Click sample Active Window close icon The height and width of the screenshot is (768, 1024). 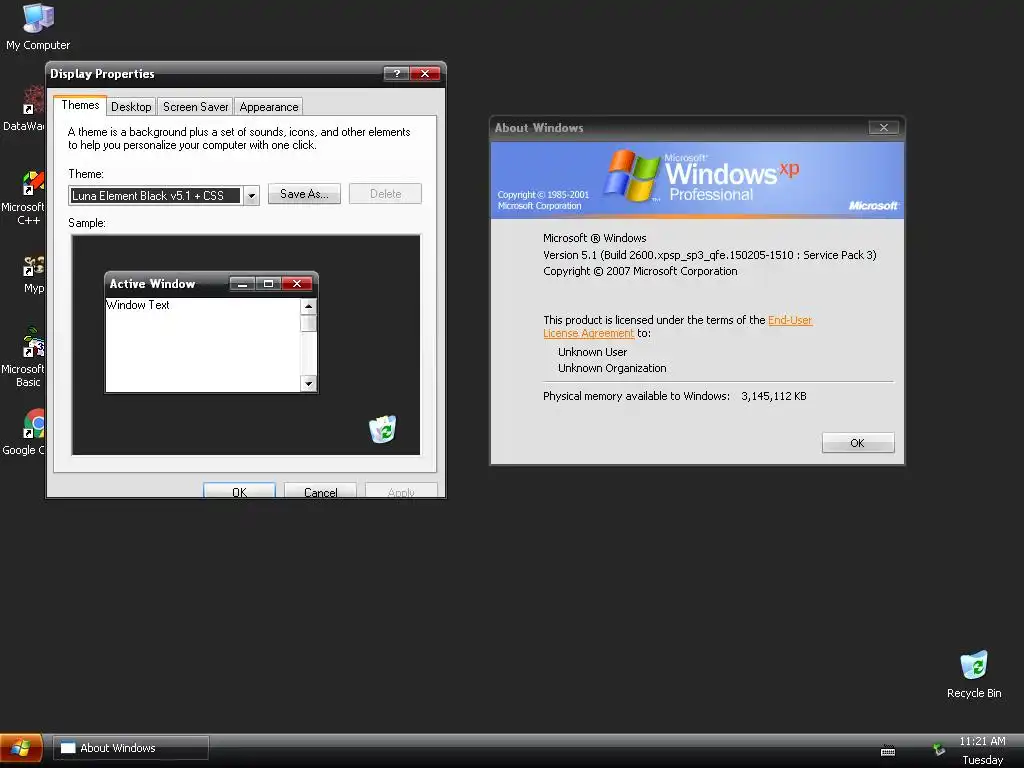(297, 283)
